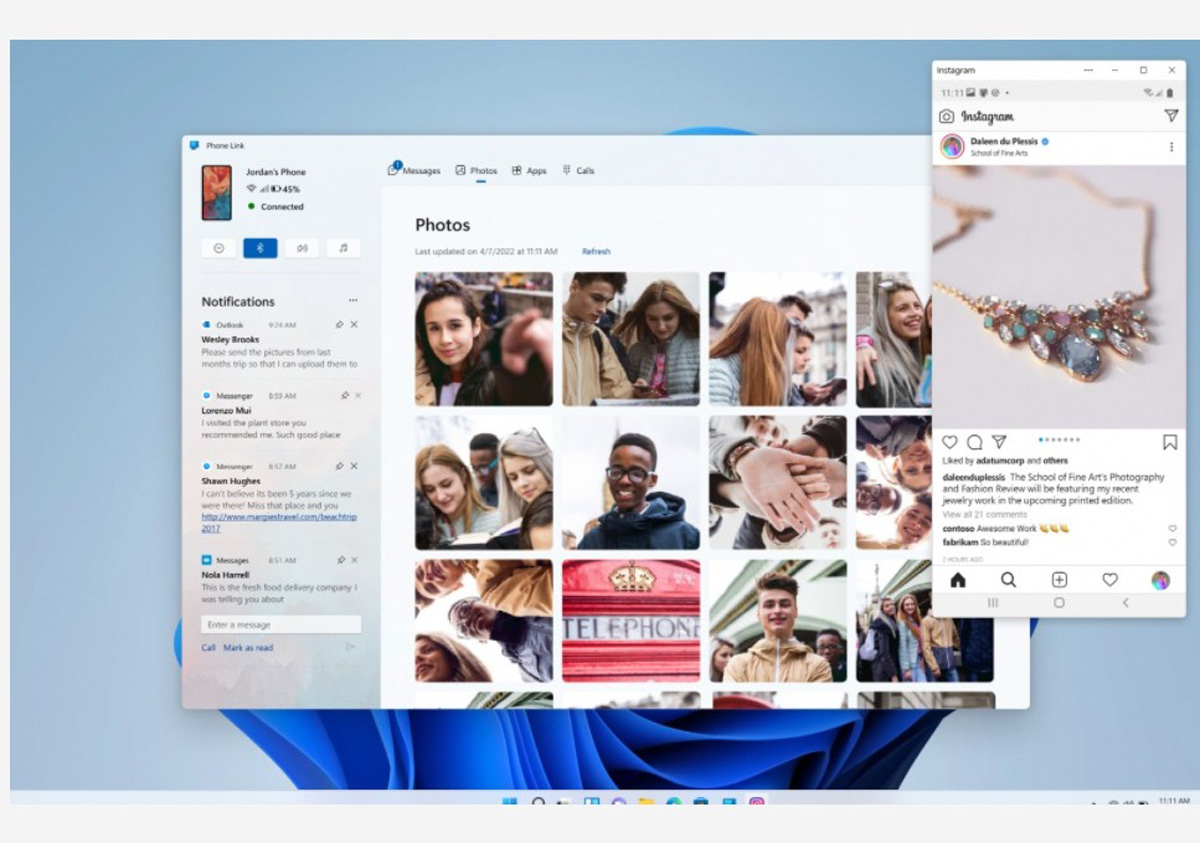Viewport: 1200px width, 843px height.
Task: Open Wesley Brooks Outlook notification text
Action: point(280,358)
